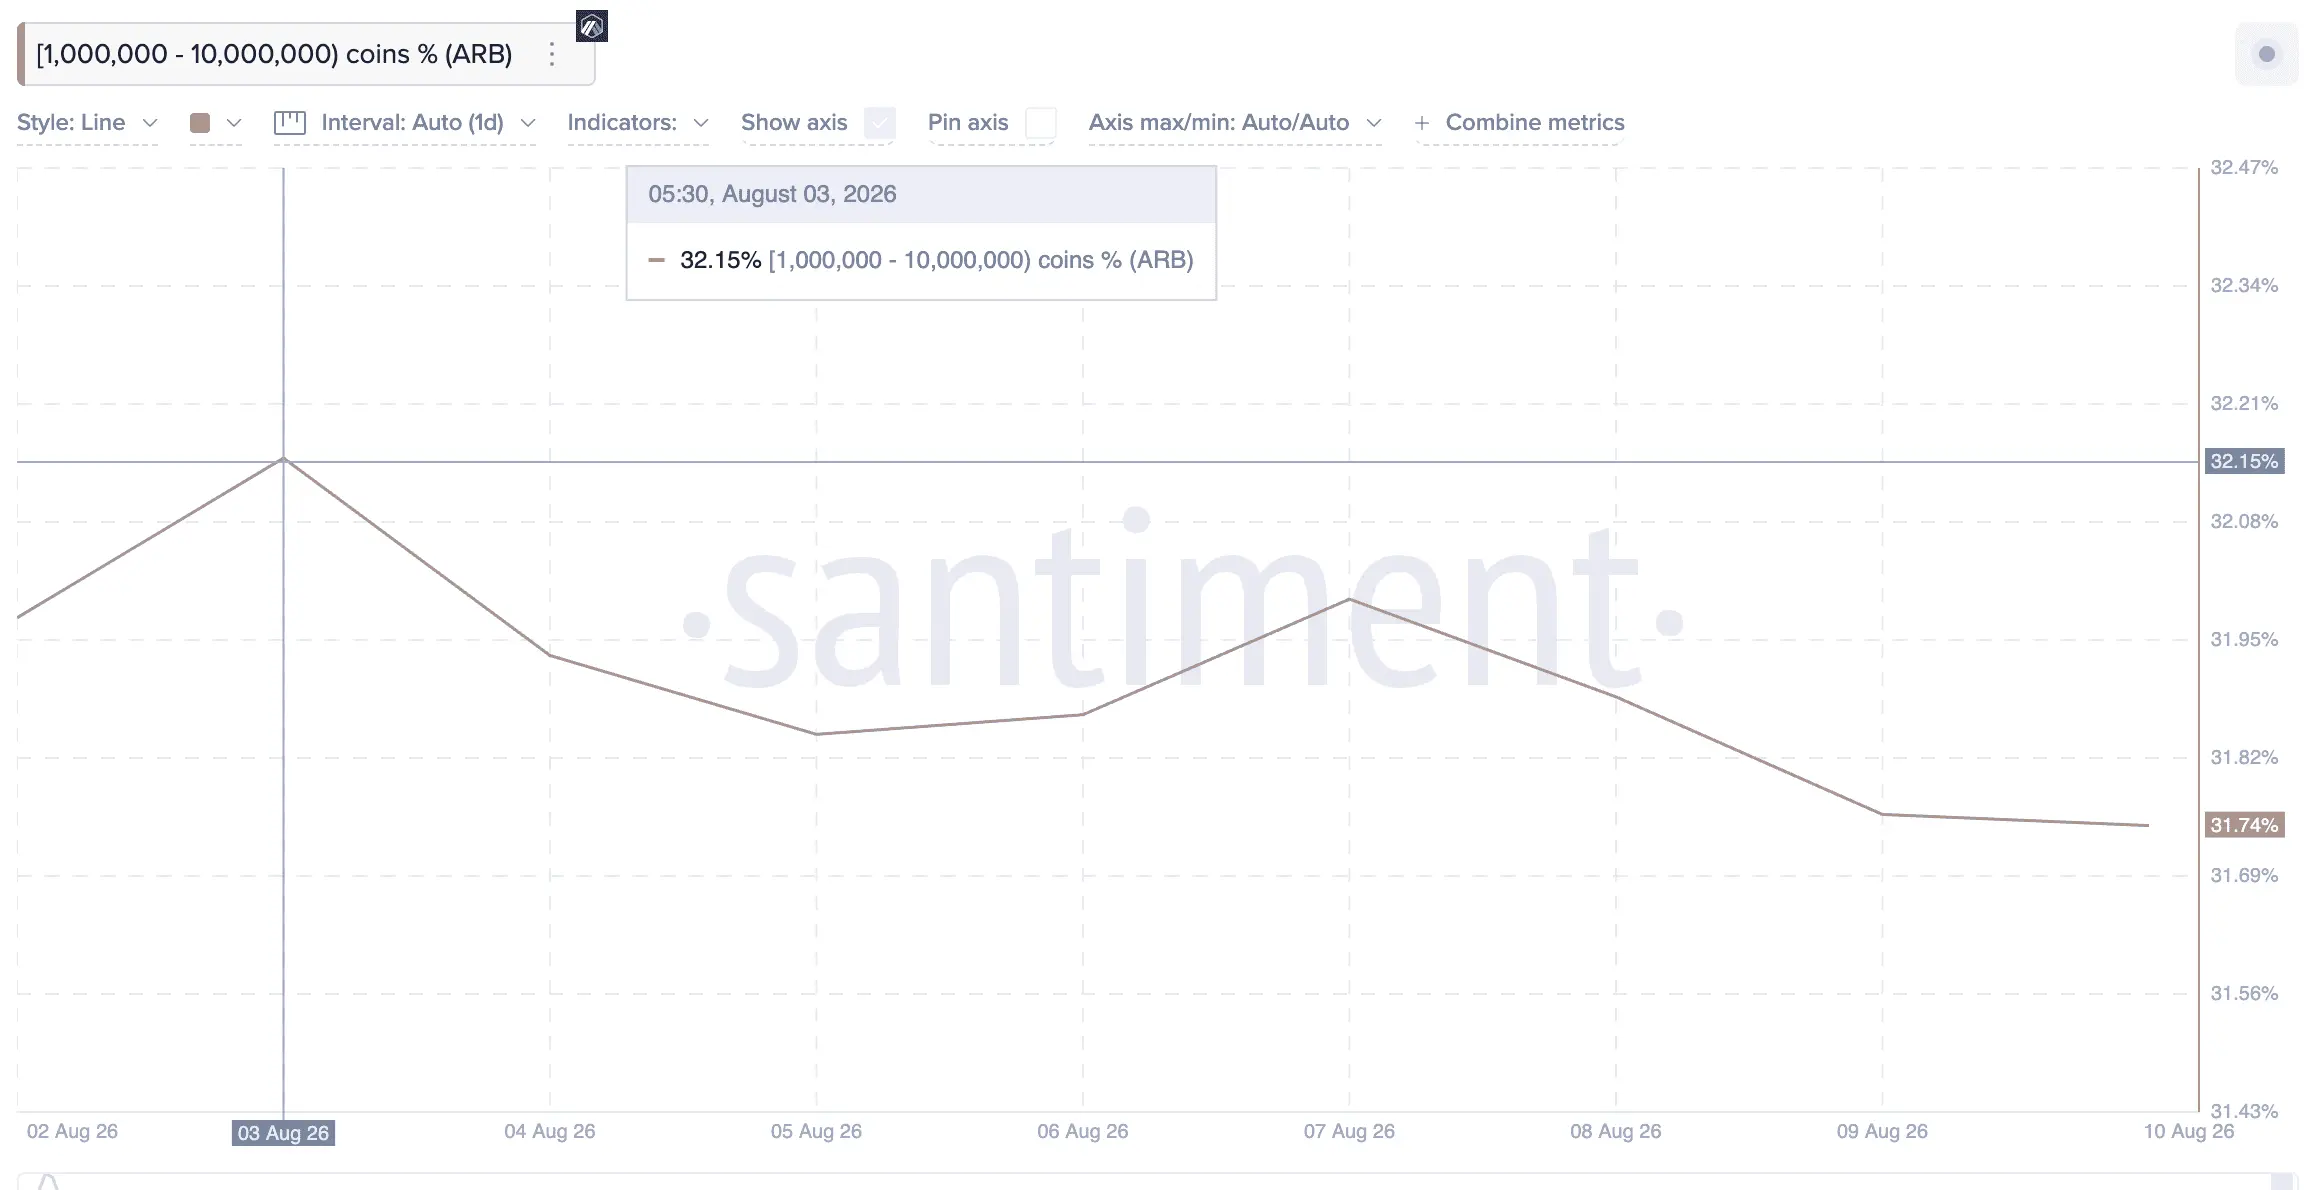The height and width of the screenshot is (1190, 2318).
Task: Click the 31.74% latest value axis label
Action: (x=2244, y=825)
